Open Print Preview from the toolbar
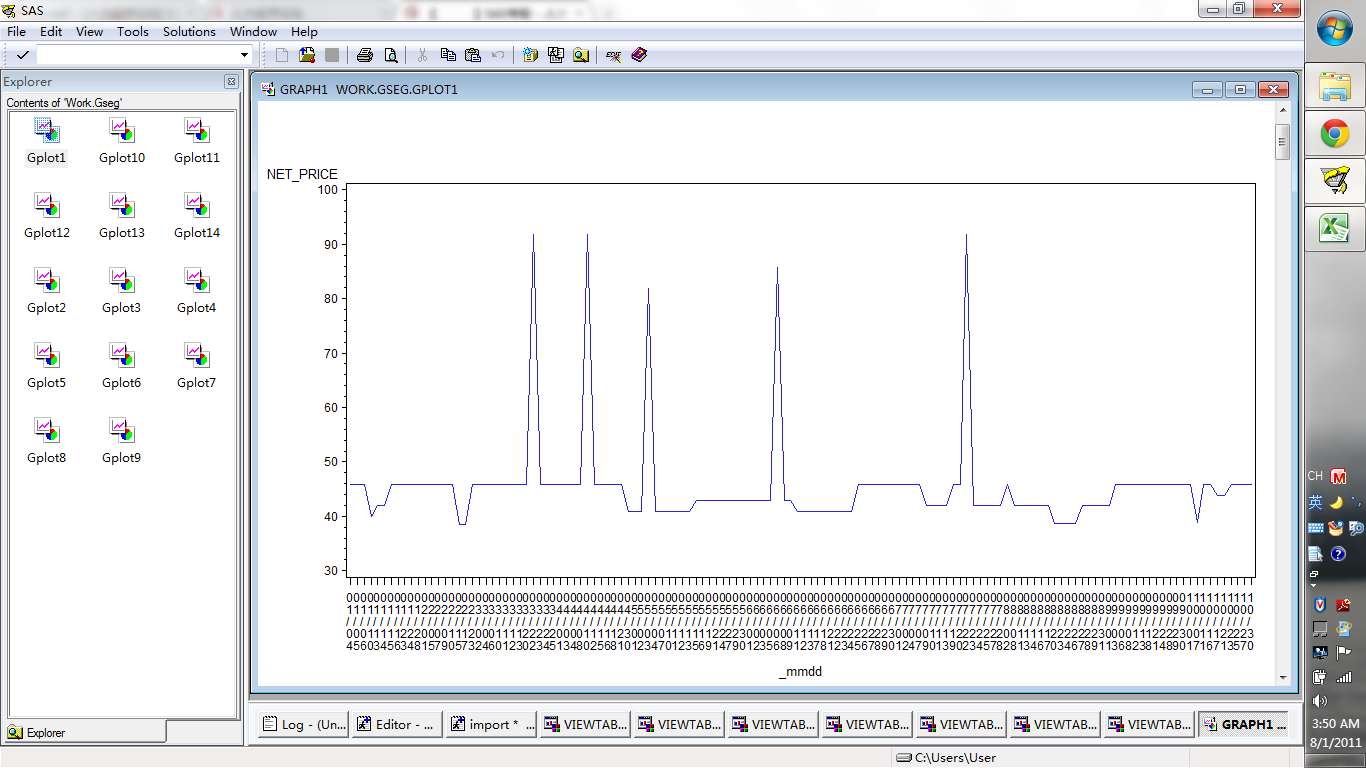The height and width of the screenshot is (768, 1366). point(391,55)
